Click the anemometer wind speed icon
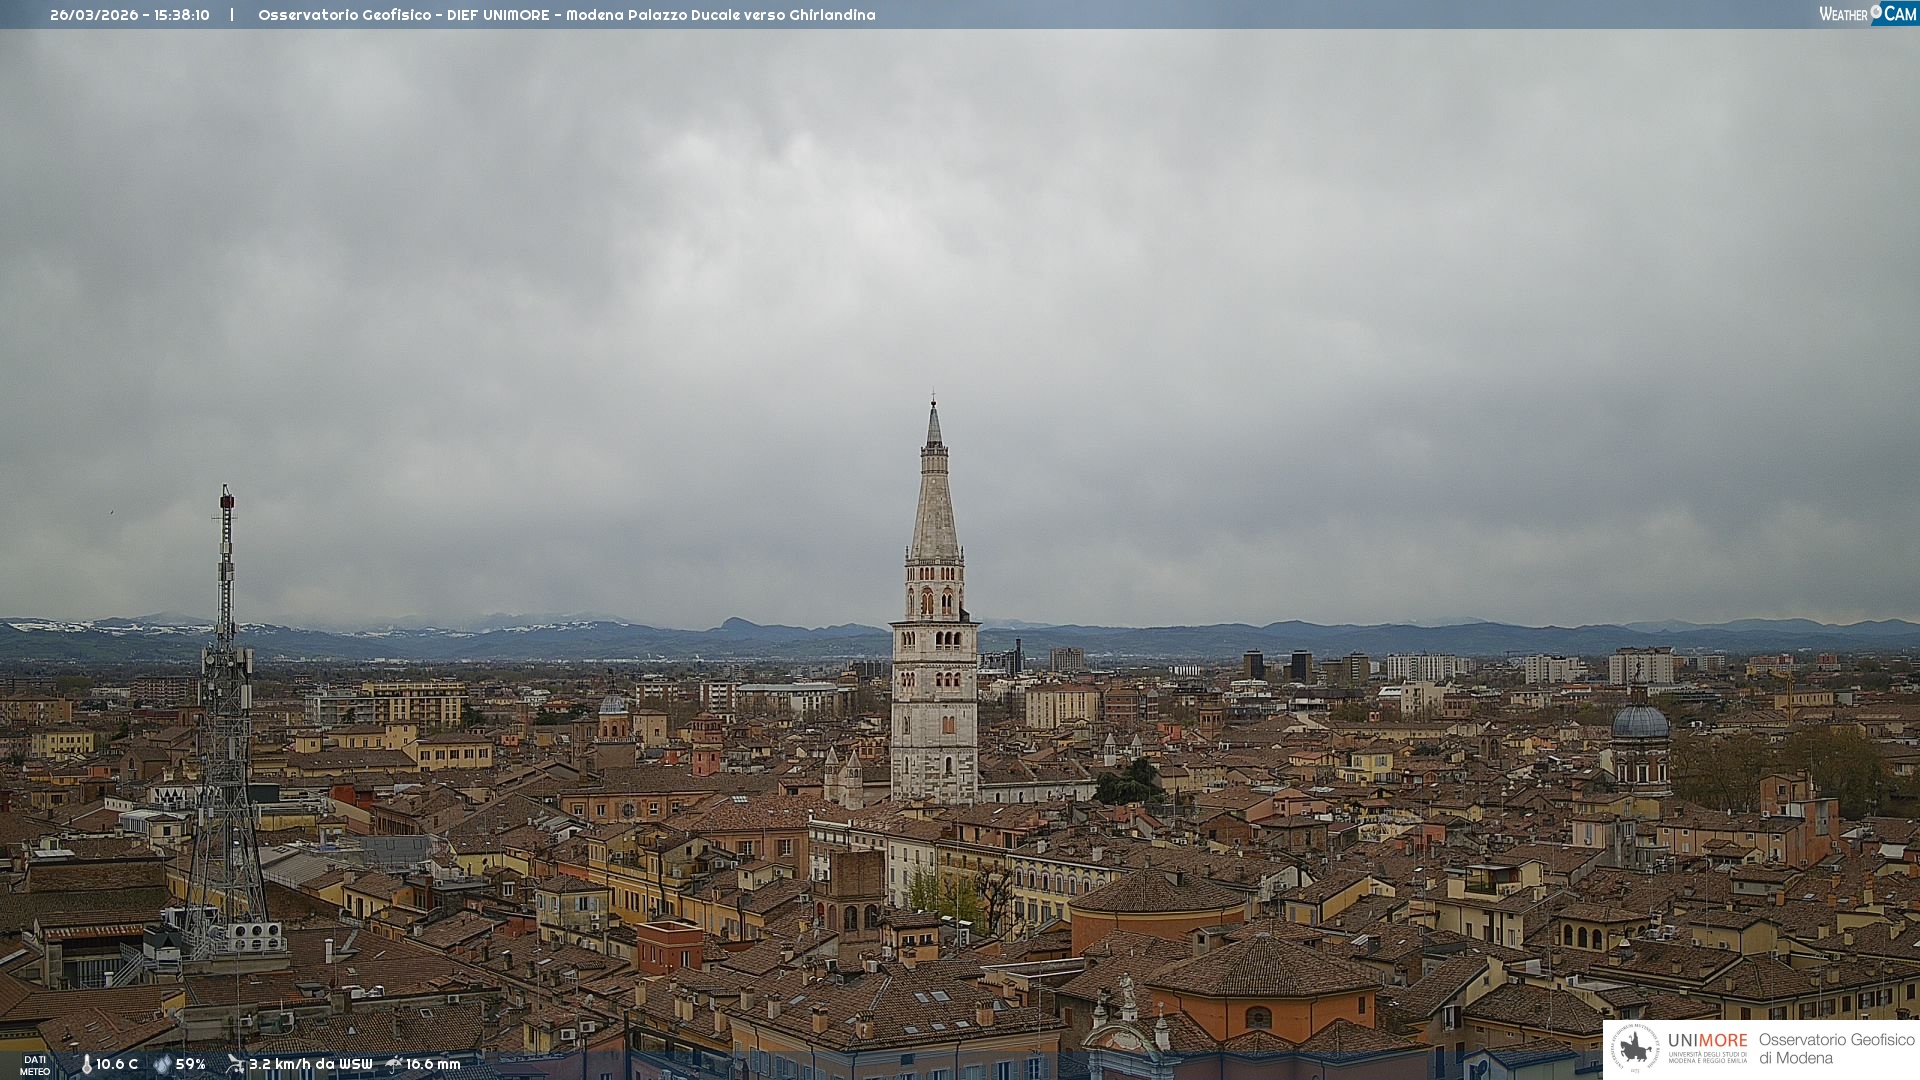 tap(235, 1064)
